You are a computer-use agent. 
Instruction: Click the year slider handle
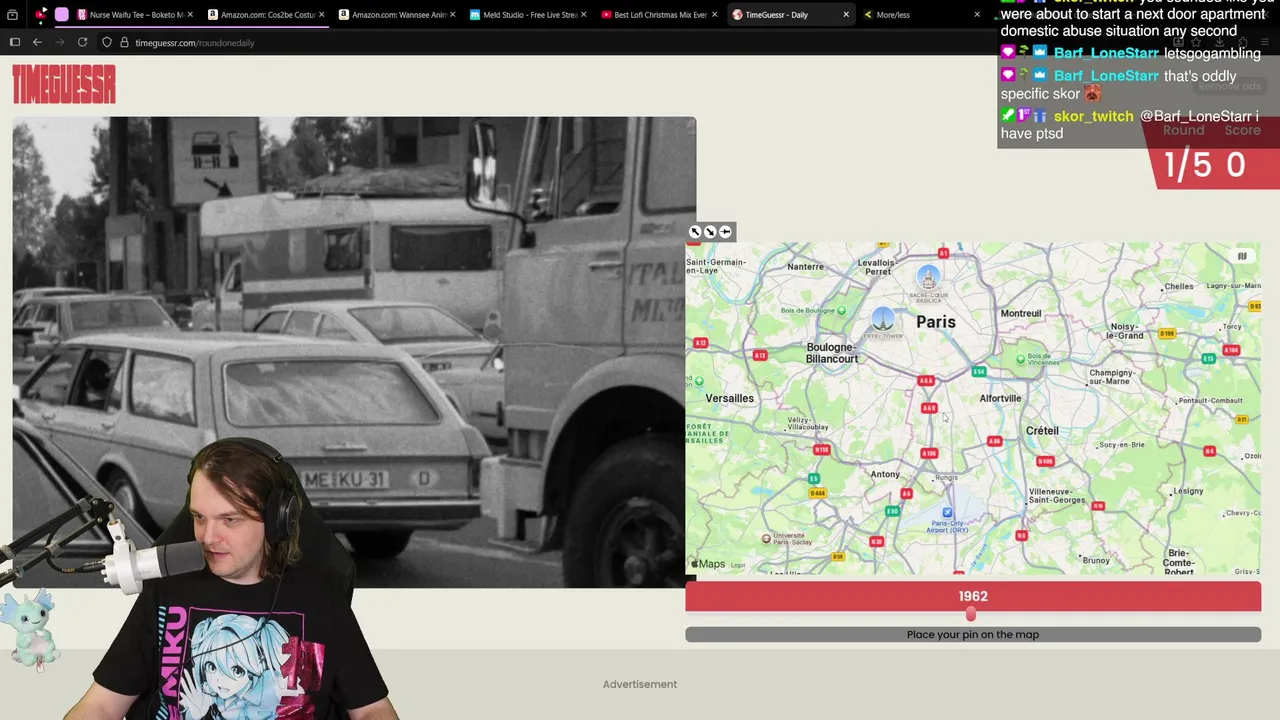pyautogui.click(x=970, y=614)
